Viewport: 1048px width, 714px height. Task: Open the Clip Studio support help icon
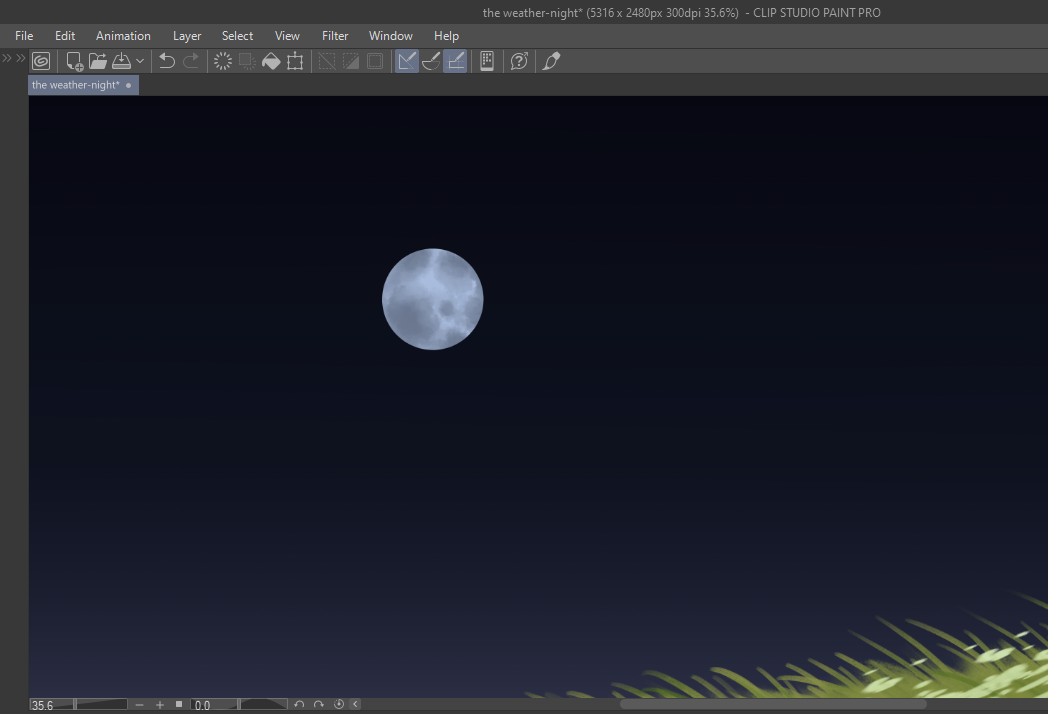coord(519,61)
